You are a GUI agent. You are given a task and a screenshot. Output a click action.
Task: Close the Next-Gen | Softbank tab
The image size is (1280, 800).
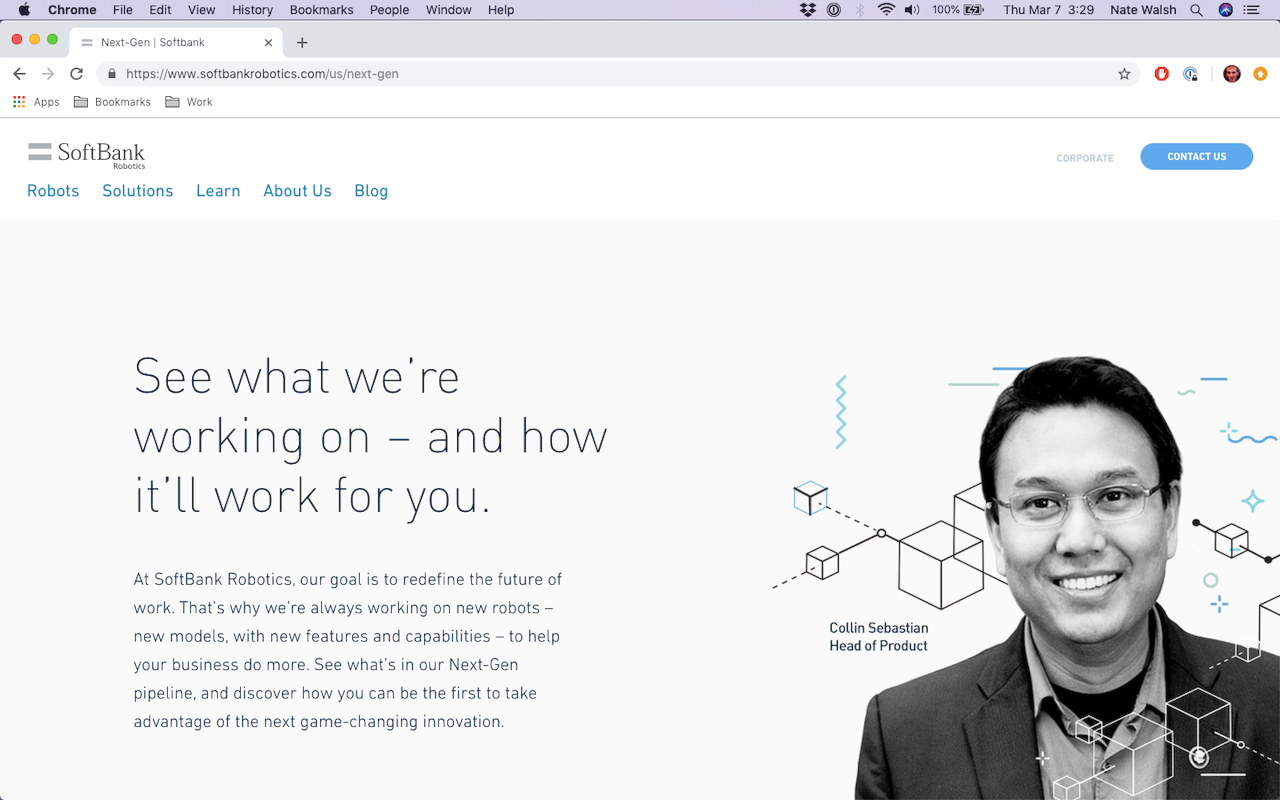click(268, 43)
